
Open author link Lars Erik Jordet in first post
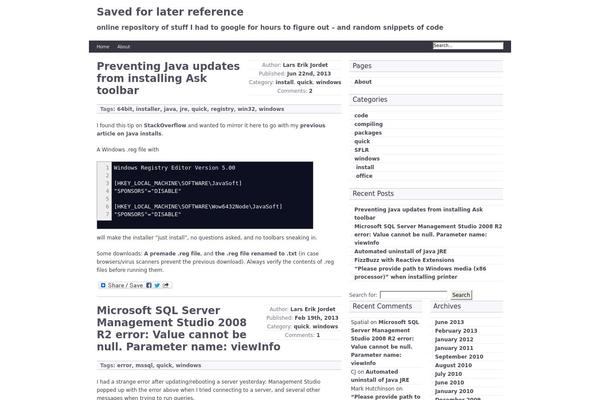tap(305, 65)
